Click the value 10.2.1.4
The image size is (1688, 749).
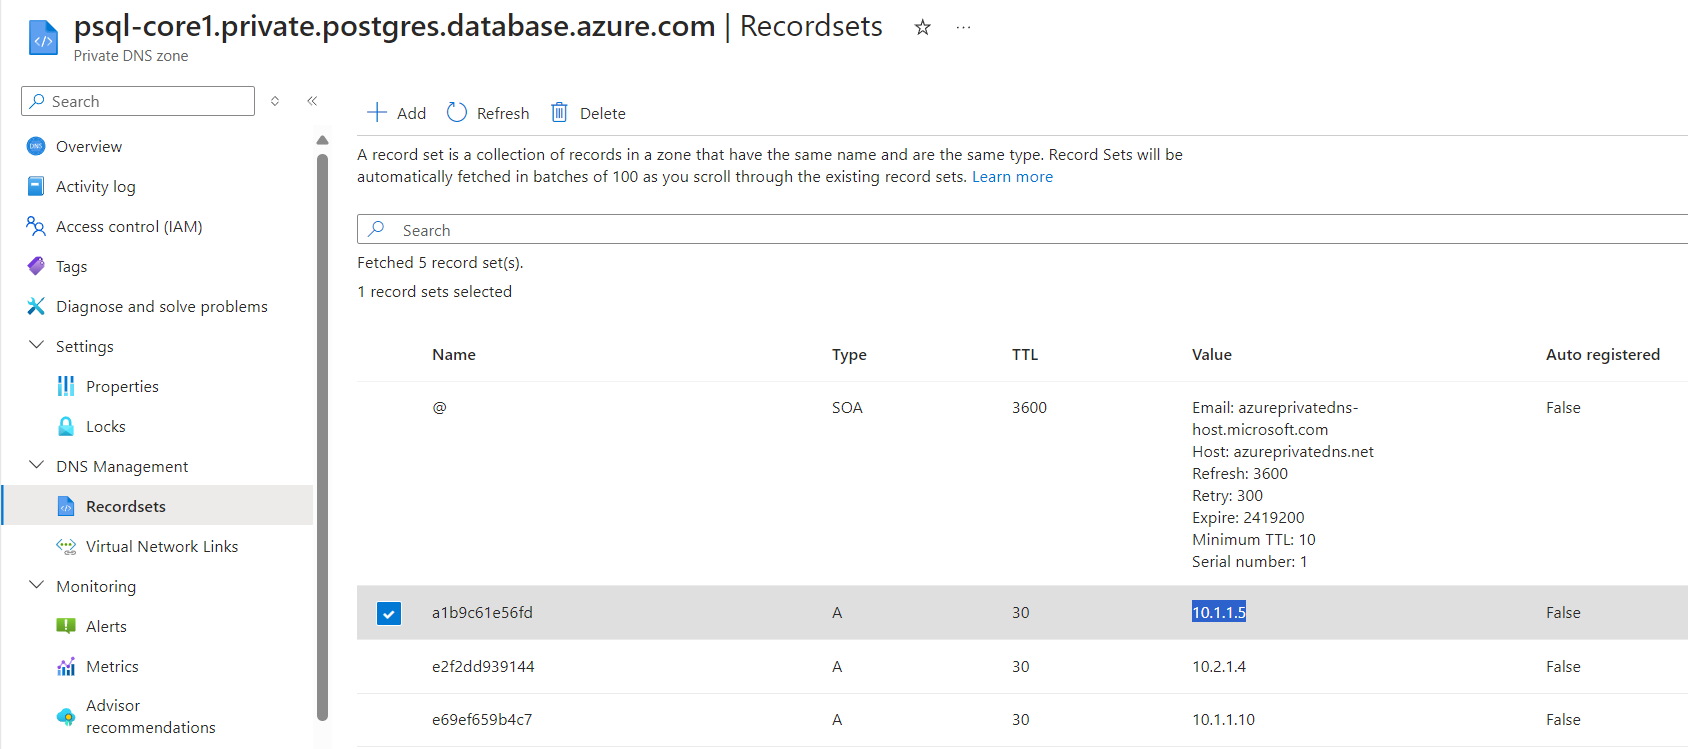tap(1219, 666)
